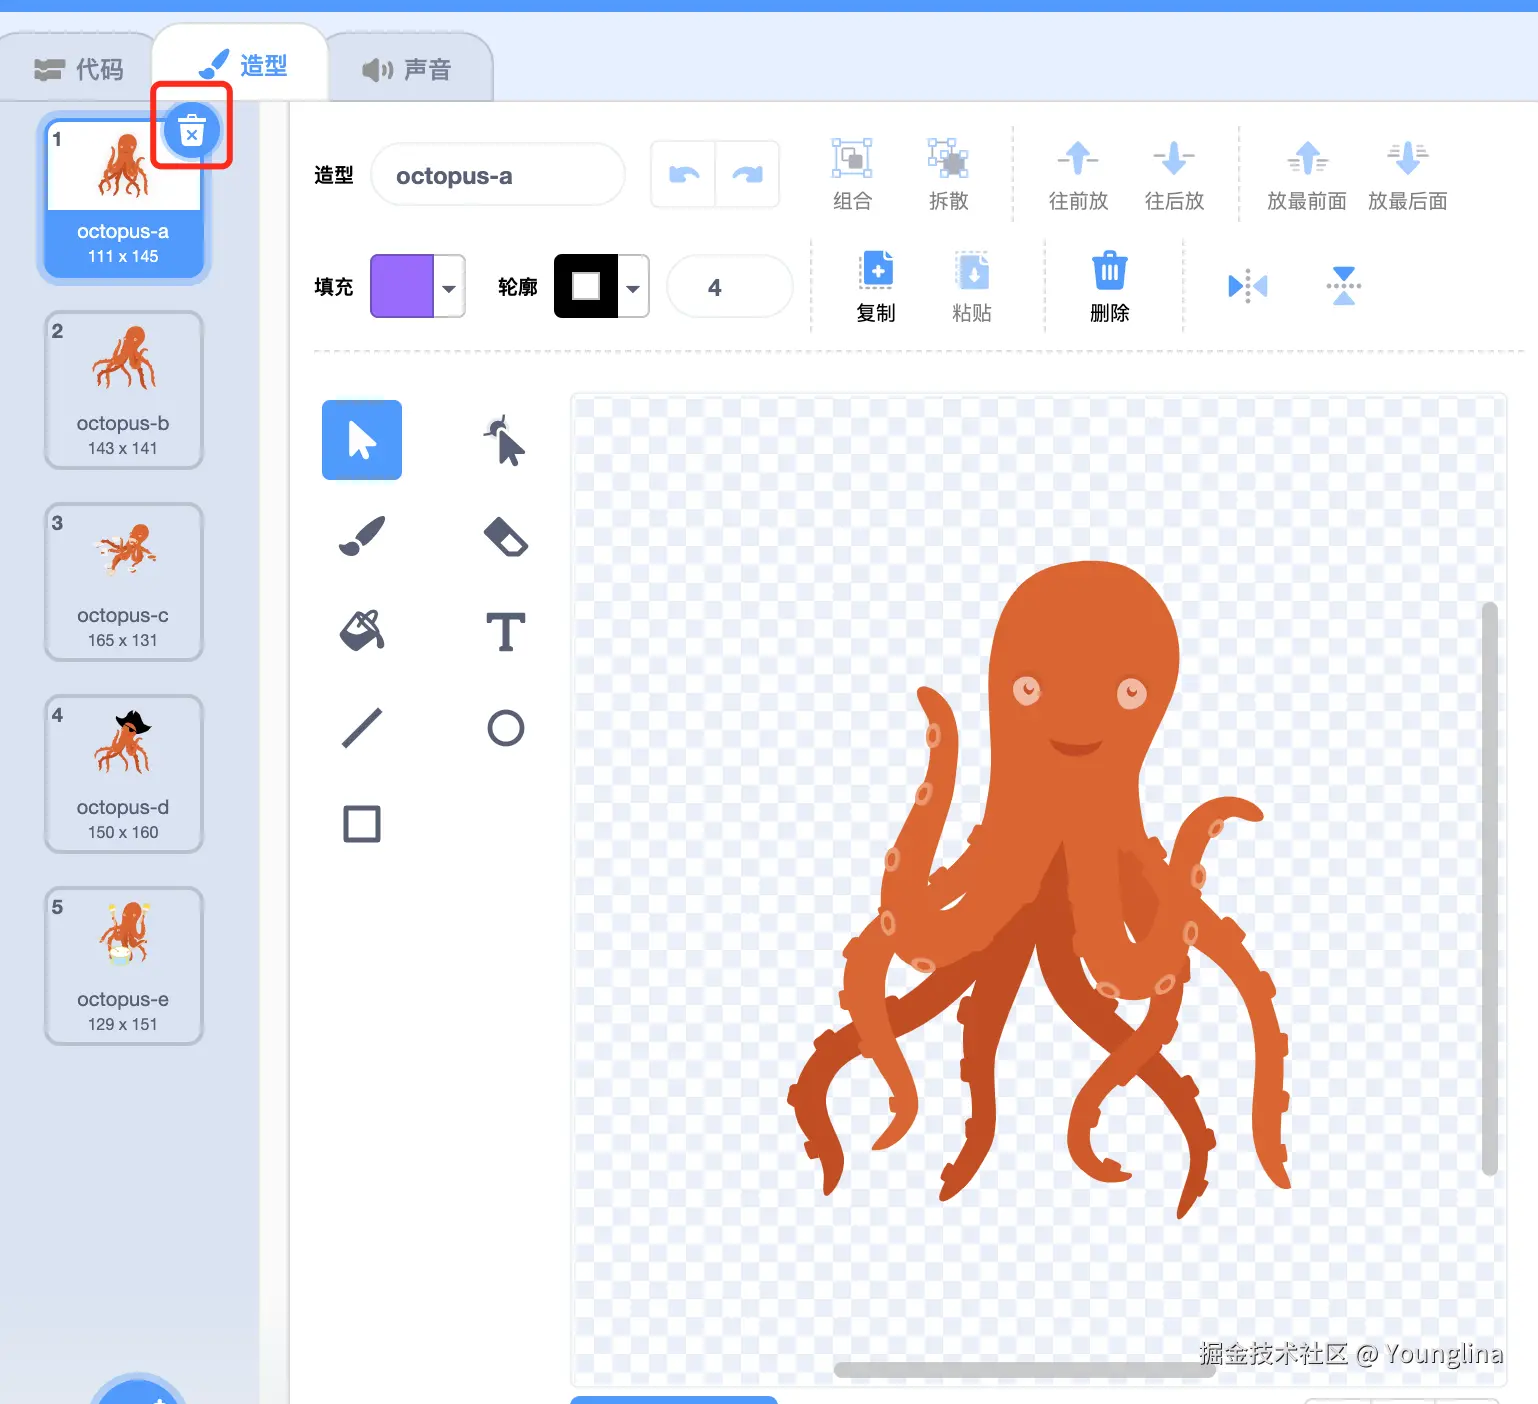Select the arrow Select tool

[362, 440]
